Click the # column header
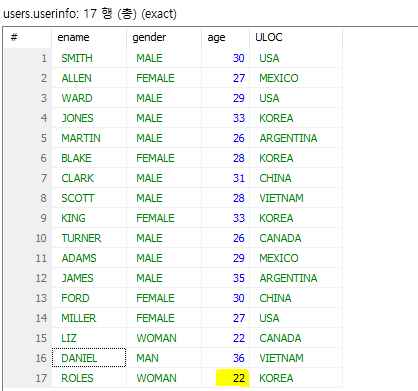The width and height of the screenshot is (418, 391). [28, 37]
